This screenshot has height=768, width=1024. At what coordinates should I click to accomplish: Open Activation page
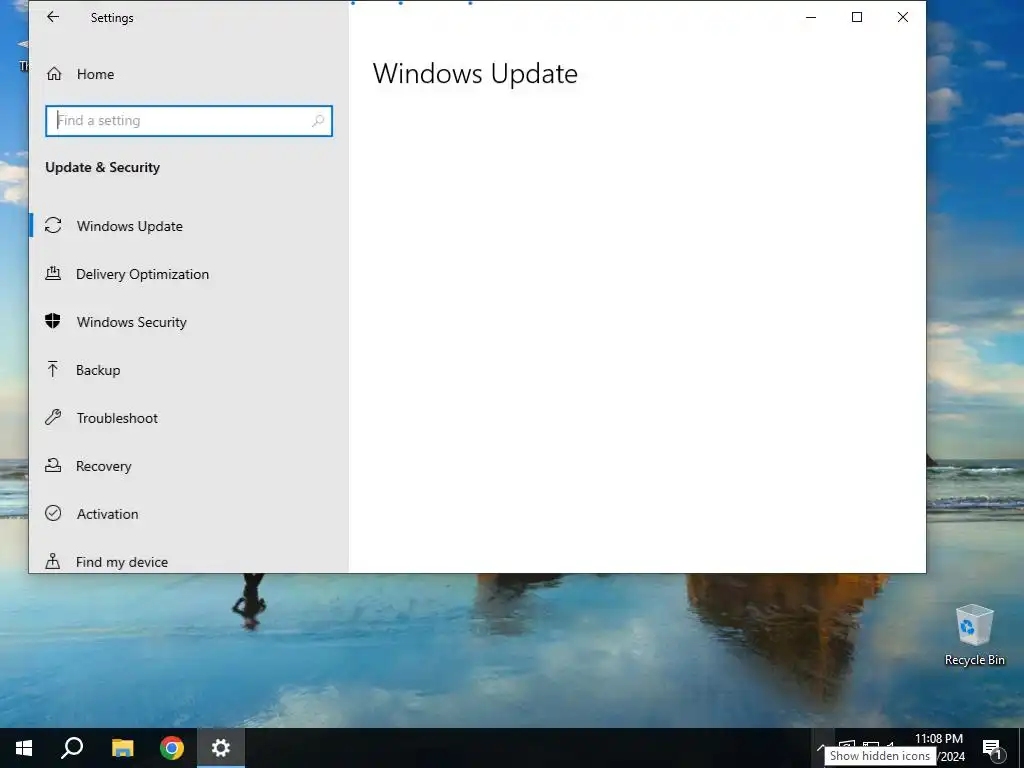[x=189, y=514]
